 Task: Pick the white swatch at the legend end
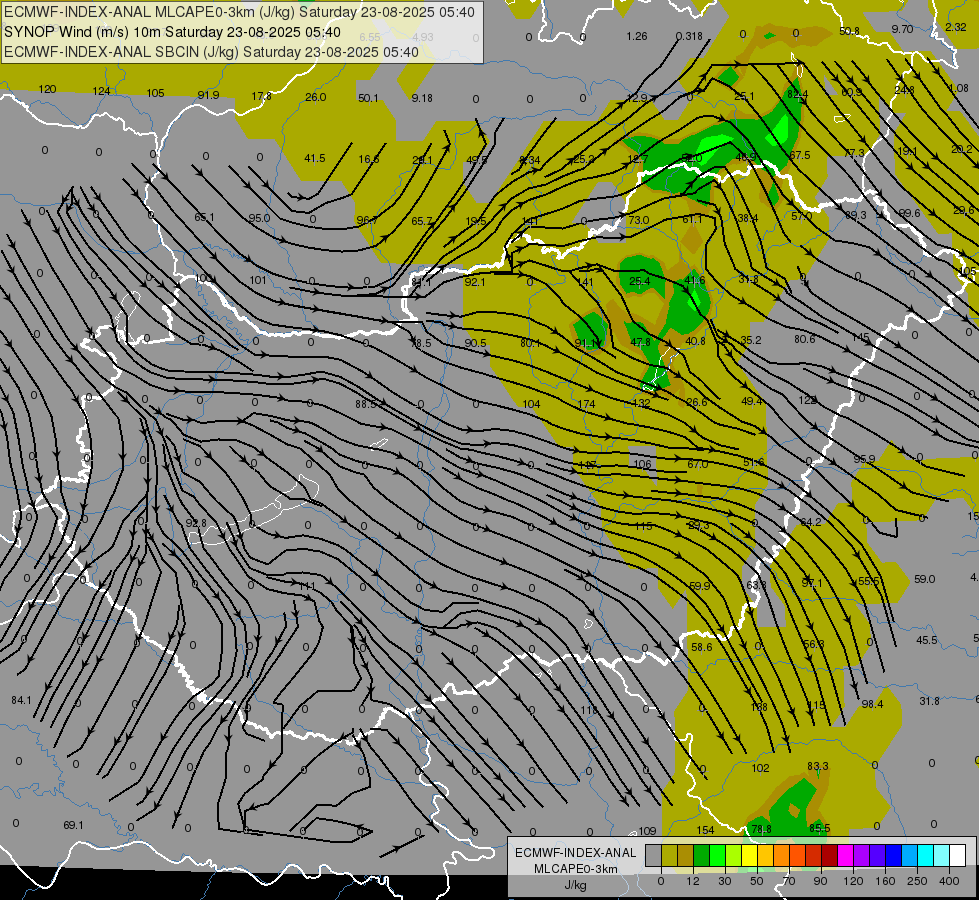(957, 856)
